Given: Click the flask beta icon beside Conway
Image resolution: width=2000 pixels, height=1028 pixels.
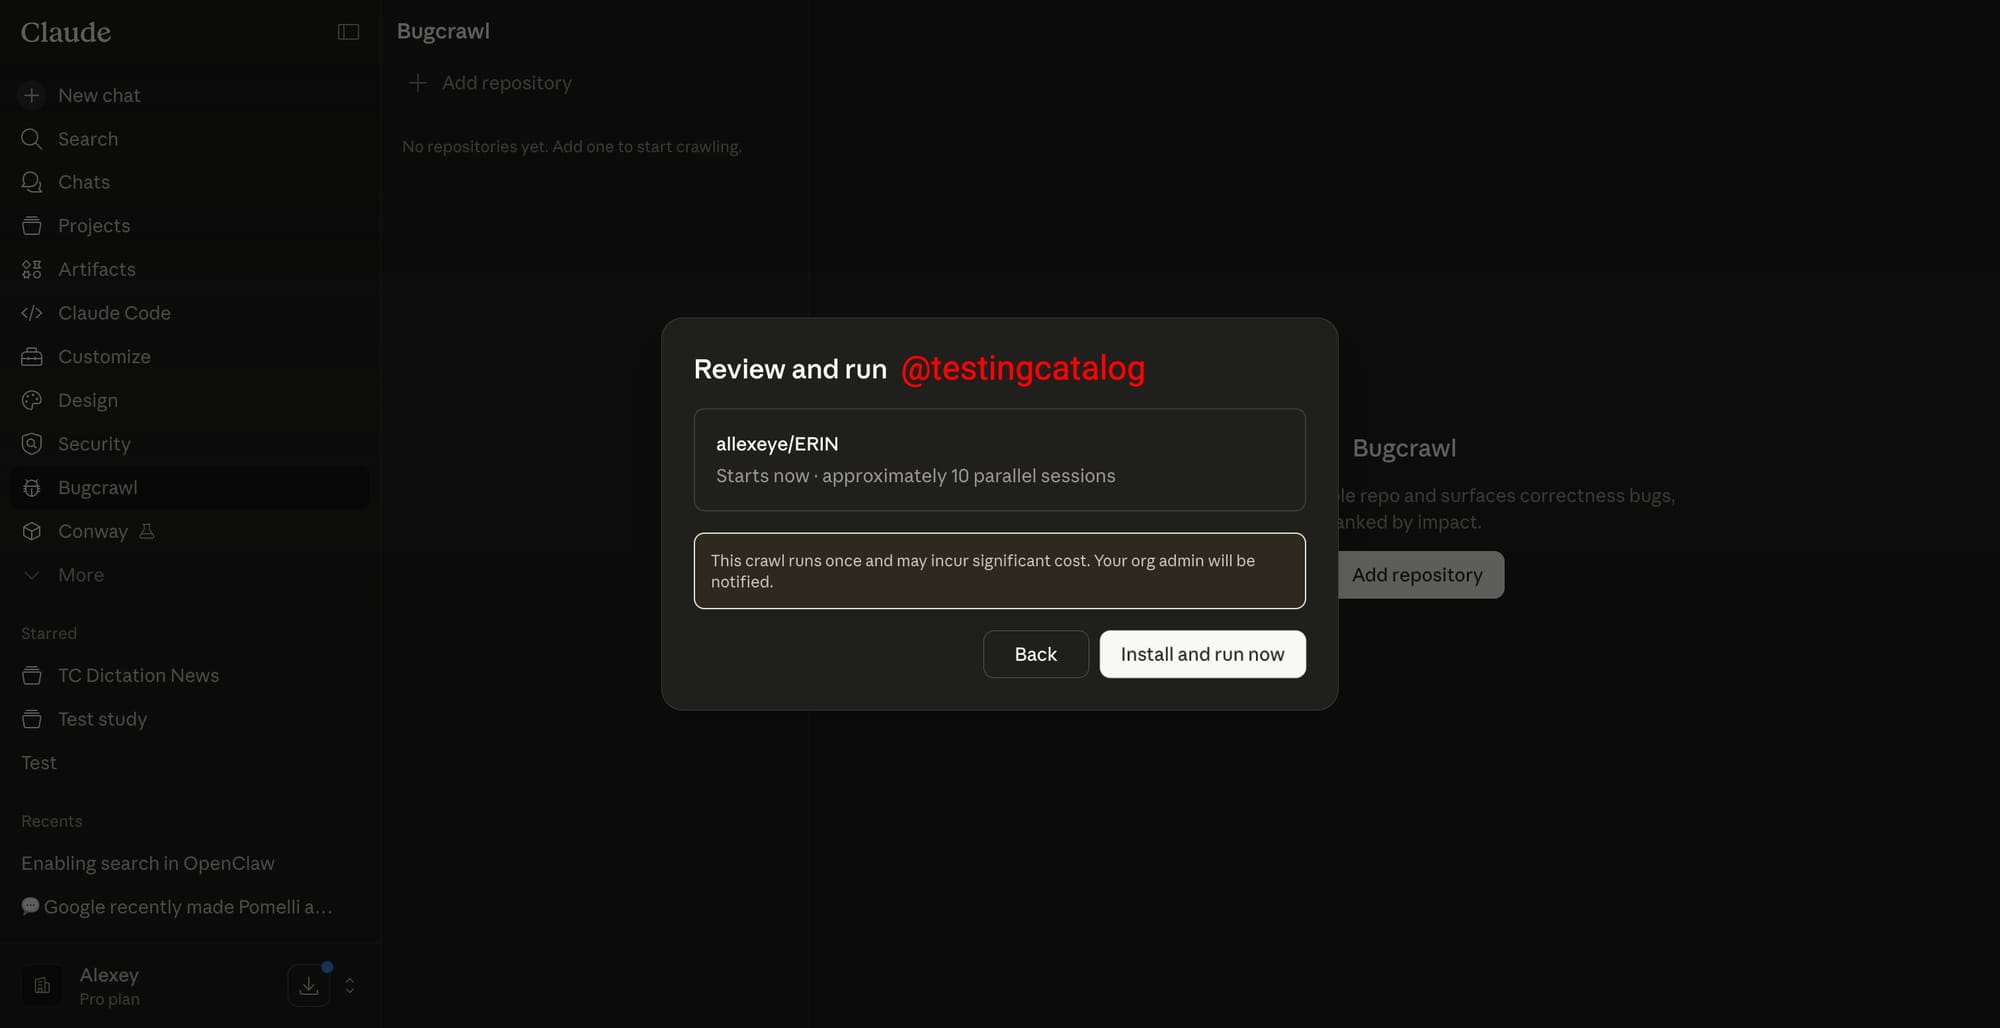Looking at the screenshot, I should coord(147,531).
